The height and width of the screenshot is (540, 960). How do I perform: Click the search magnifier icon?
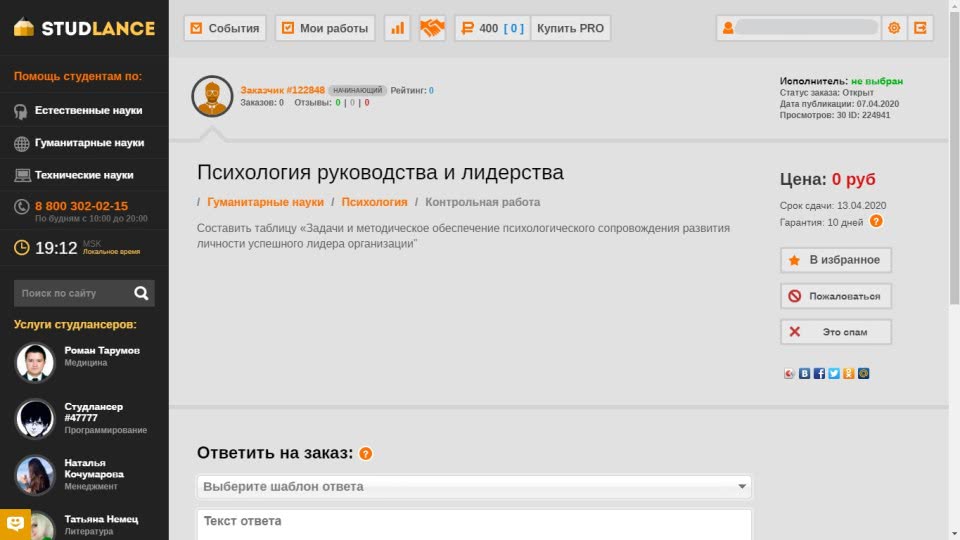point(141,293)
